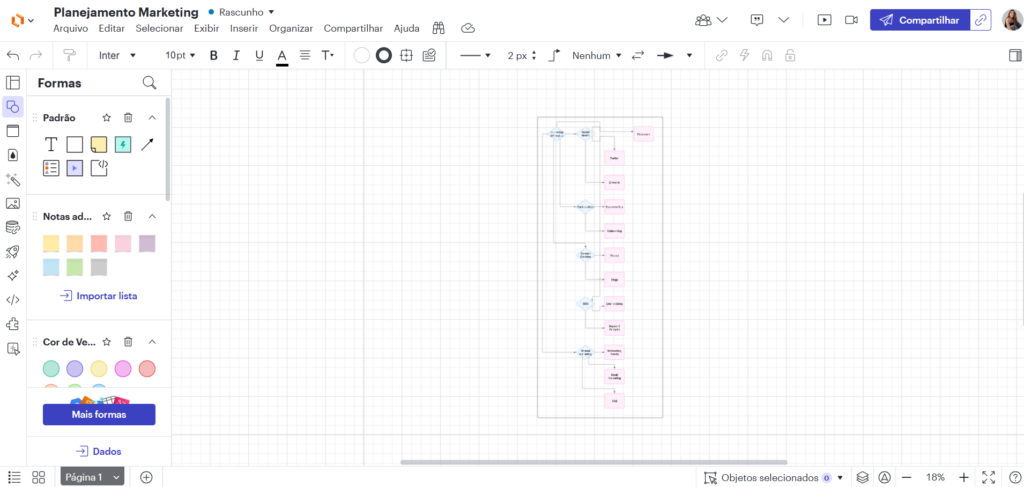Toggle bold text formatting
Screen dimensions: 1024x487
pyautogui.click(x=214, y=55)
